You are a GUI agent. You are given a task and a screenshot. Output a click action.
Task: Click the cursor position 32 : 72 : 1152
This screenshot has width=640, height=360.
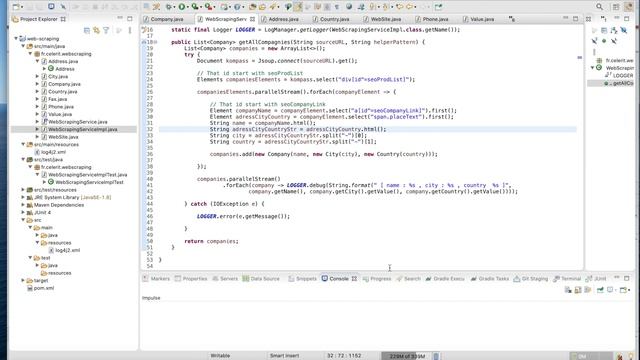344,356
